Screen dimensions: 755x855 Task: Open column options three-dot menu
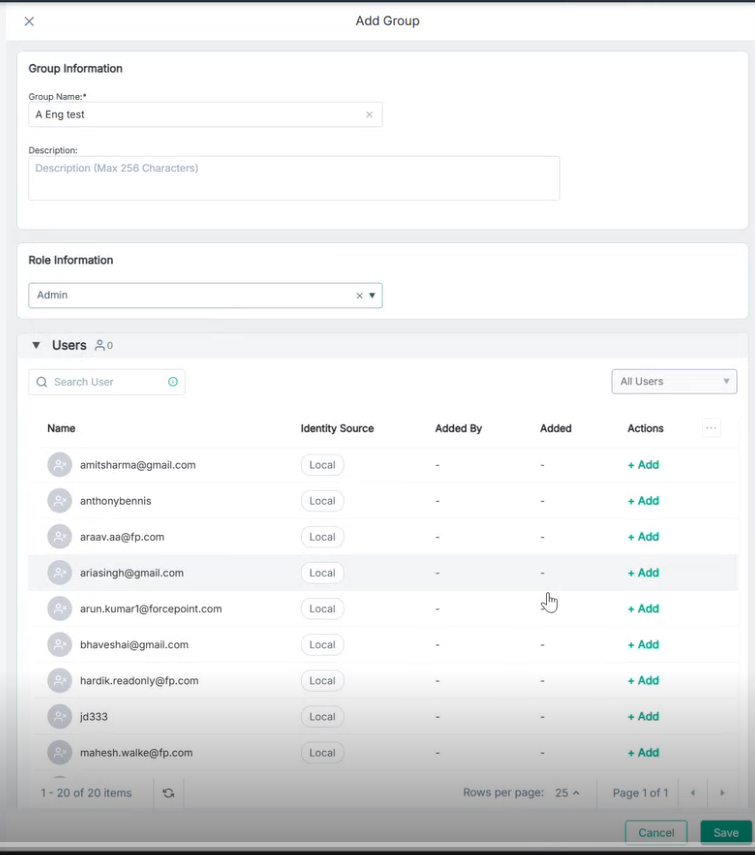pyautogui.click(x=711, y=428)
